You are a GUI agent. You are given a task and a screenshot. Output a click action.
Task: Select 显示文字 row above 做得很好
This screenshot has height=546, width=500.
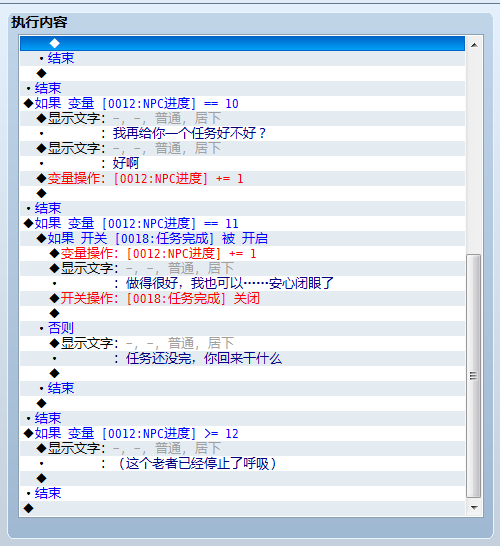tap(242, 268)
